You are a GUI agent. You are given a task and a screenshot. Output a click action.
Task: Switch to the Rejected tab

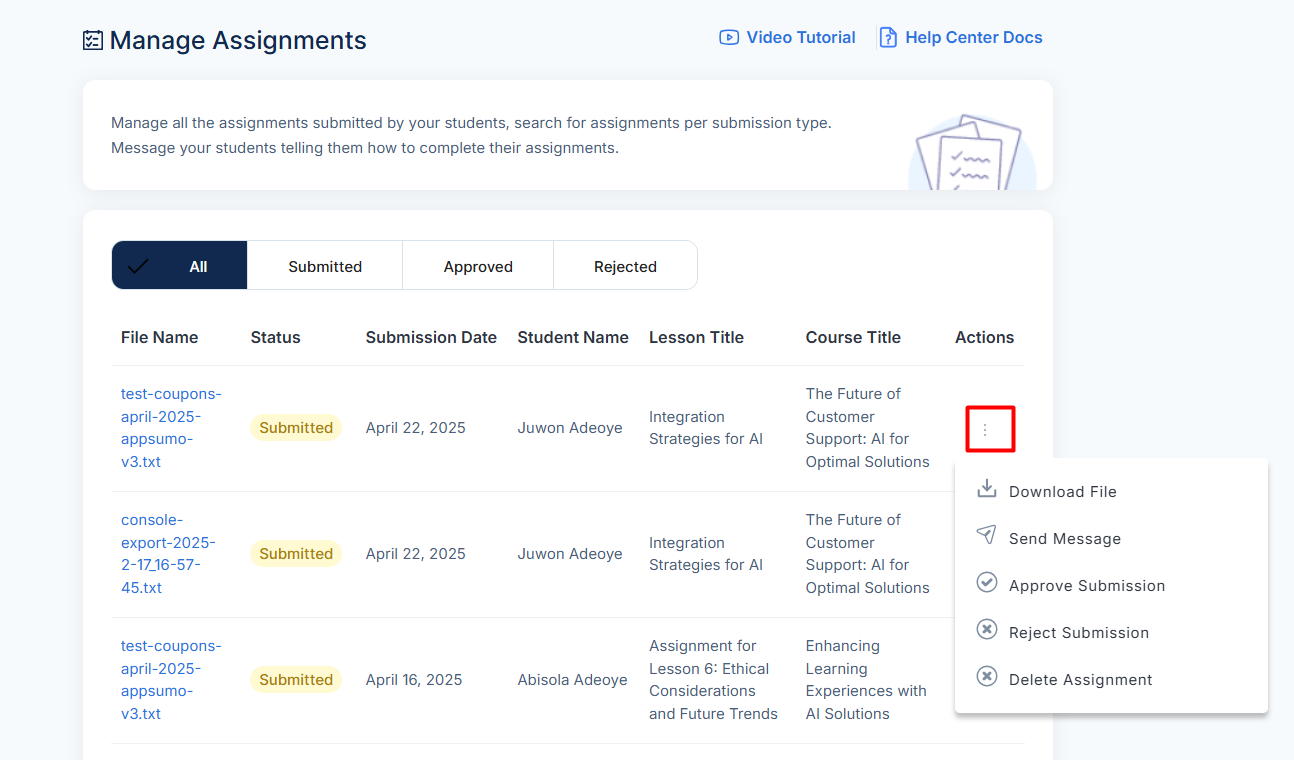[x=625, y=266]
